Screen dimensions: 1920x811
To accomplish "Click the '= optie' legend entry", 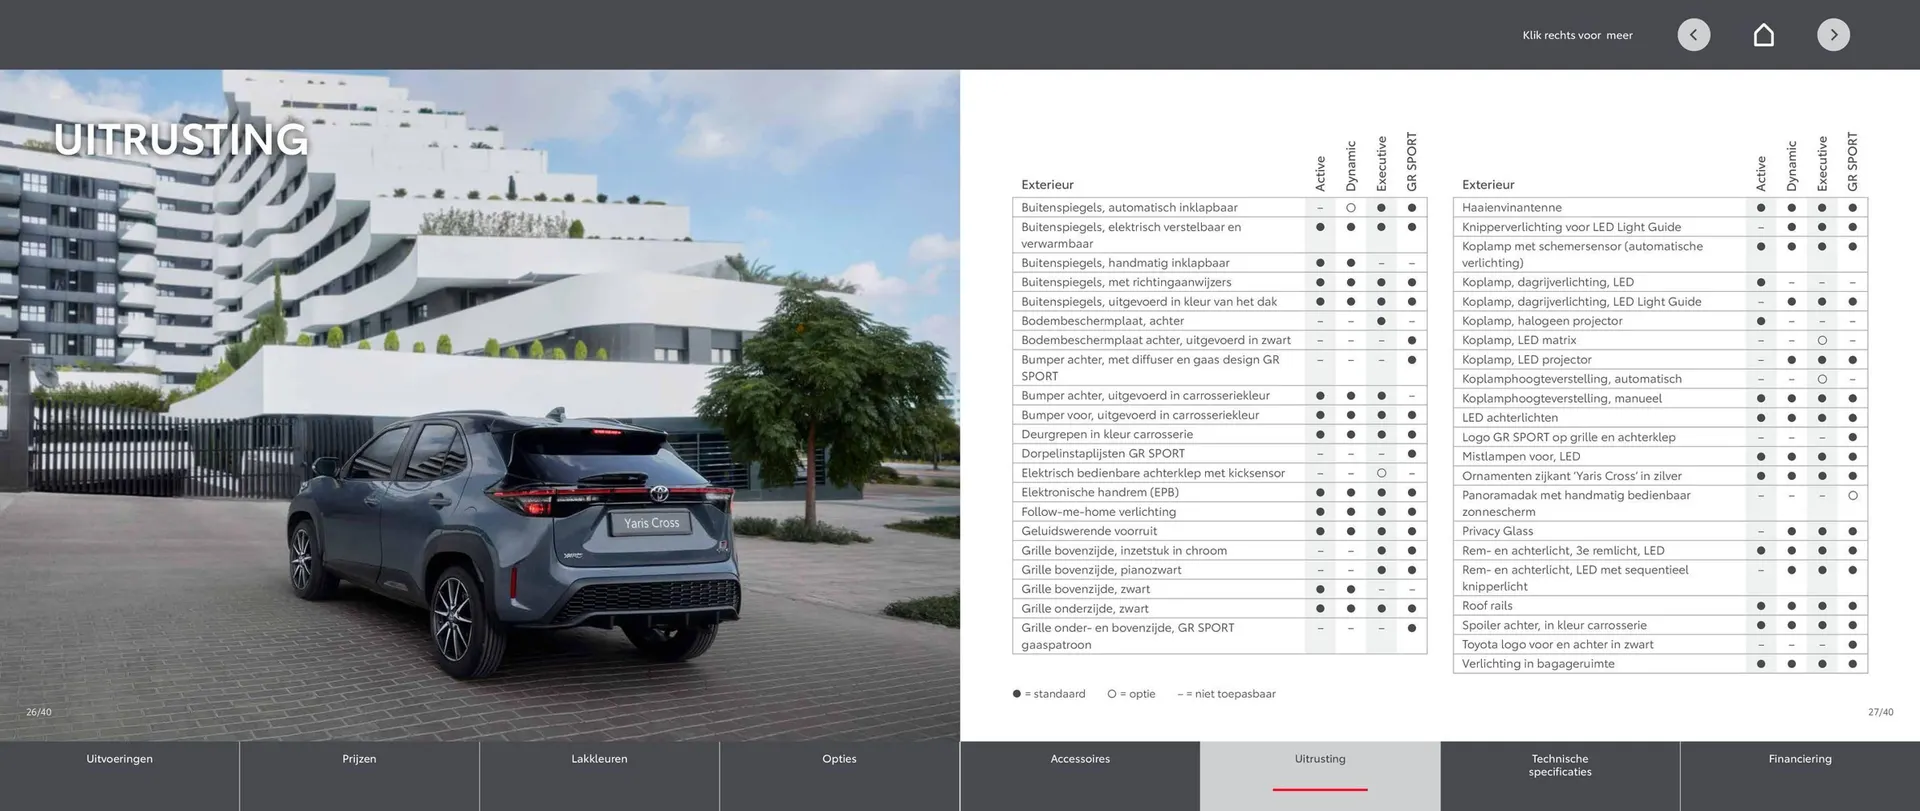I will click(1131, 694).
